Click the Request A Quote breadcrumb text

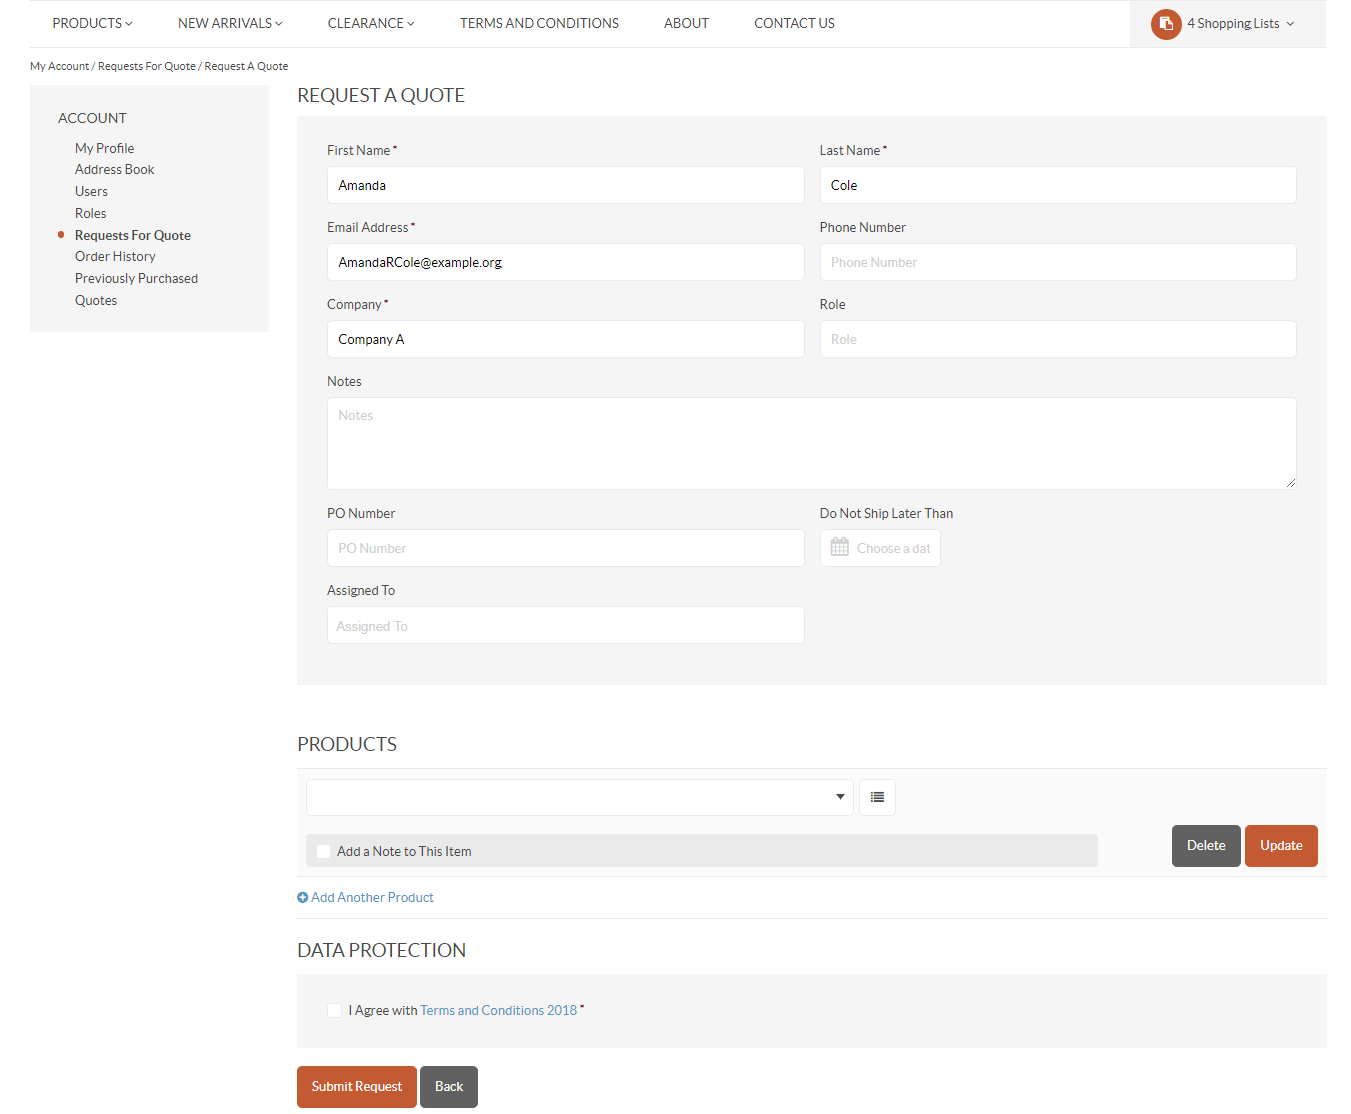pyautogui.click(x=246, y=66)
